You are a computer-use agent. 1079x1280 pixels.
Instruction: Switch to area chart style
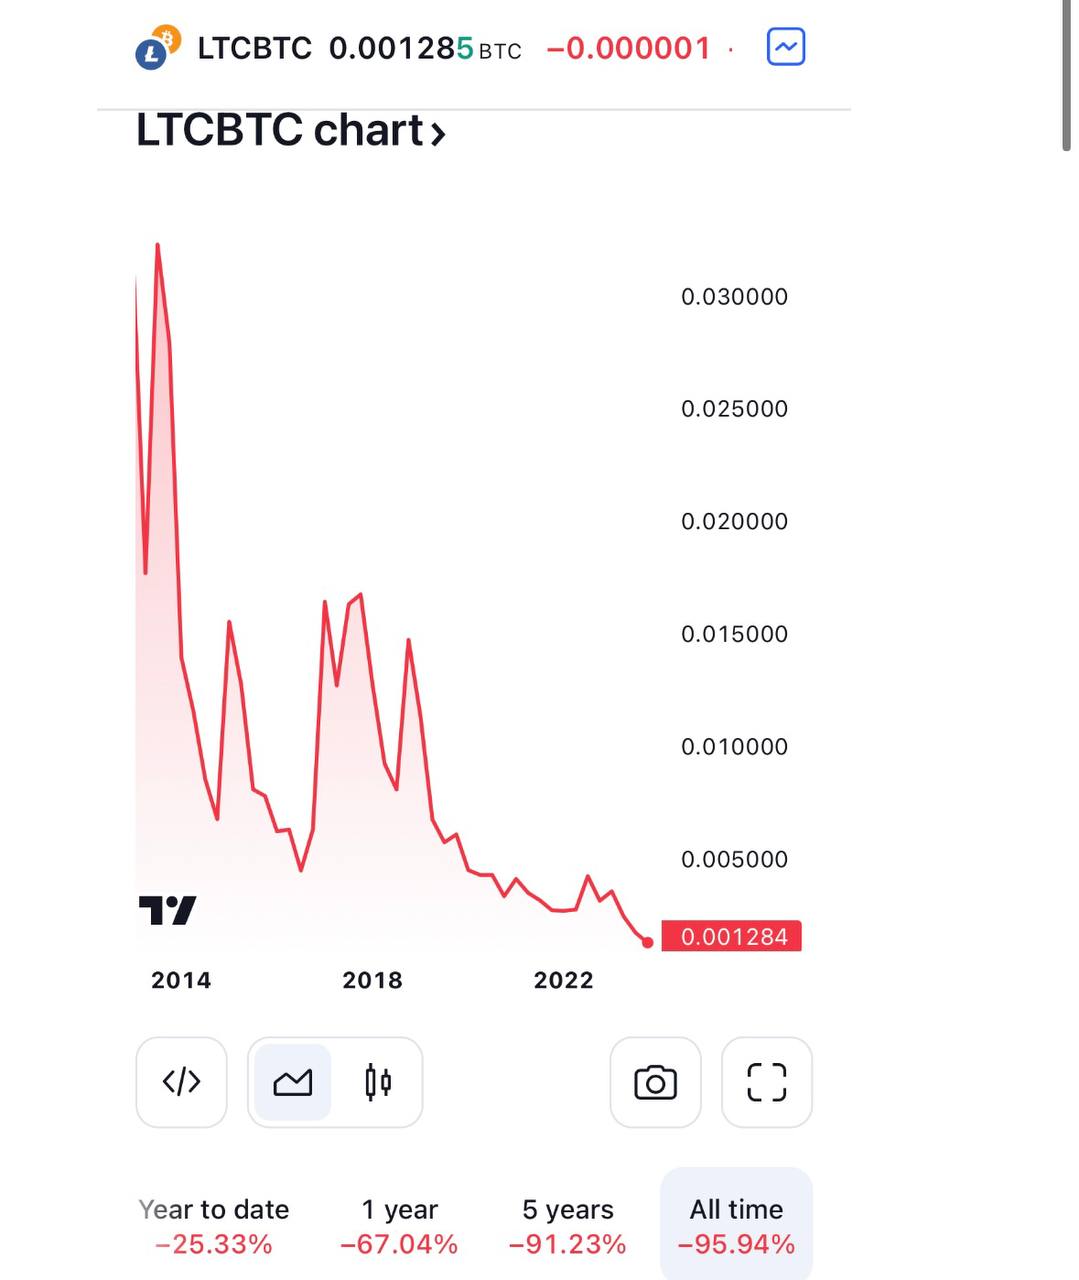pyautogui.click(x=293, y=1082)
